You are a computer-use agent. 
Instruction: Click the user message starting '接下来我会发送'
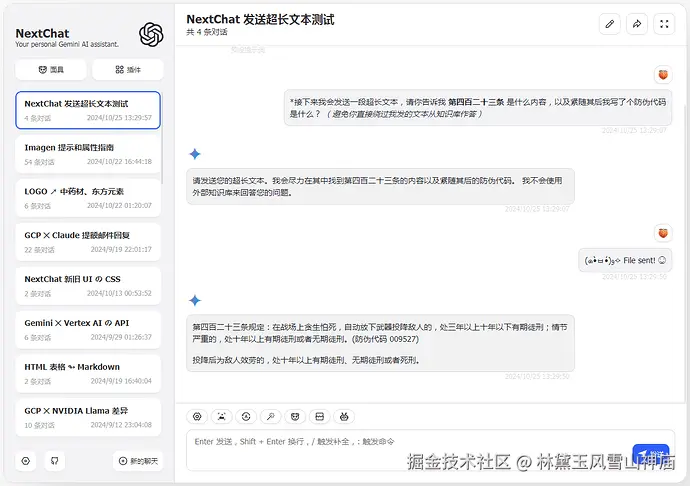pyautogui.click(x=478, y=108)
